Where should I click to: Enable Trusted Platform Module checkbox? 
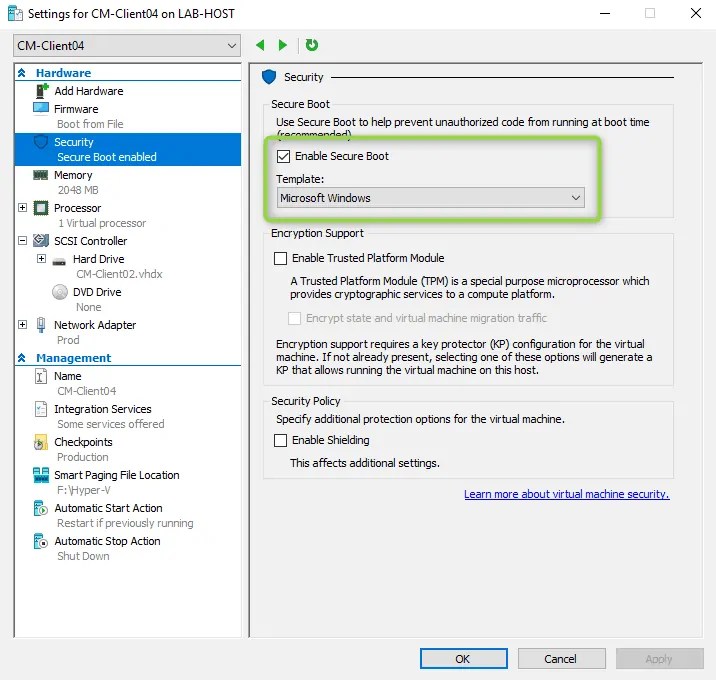tap(280, 258)
